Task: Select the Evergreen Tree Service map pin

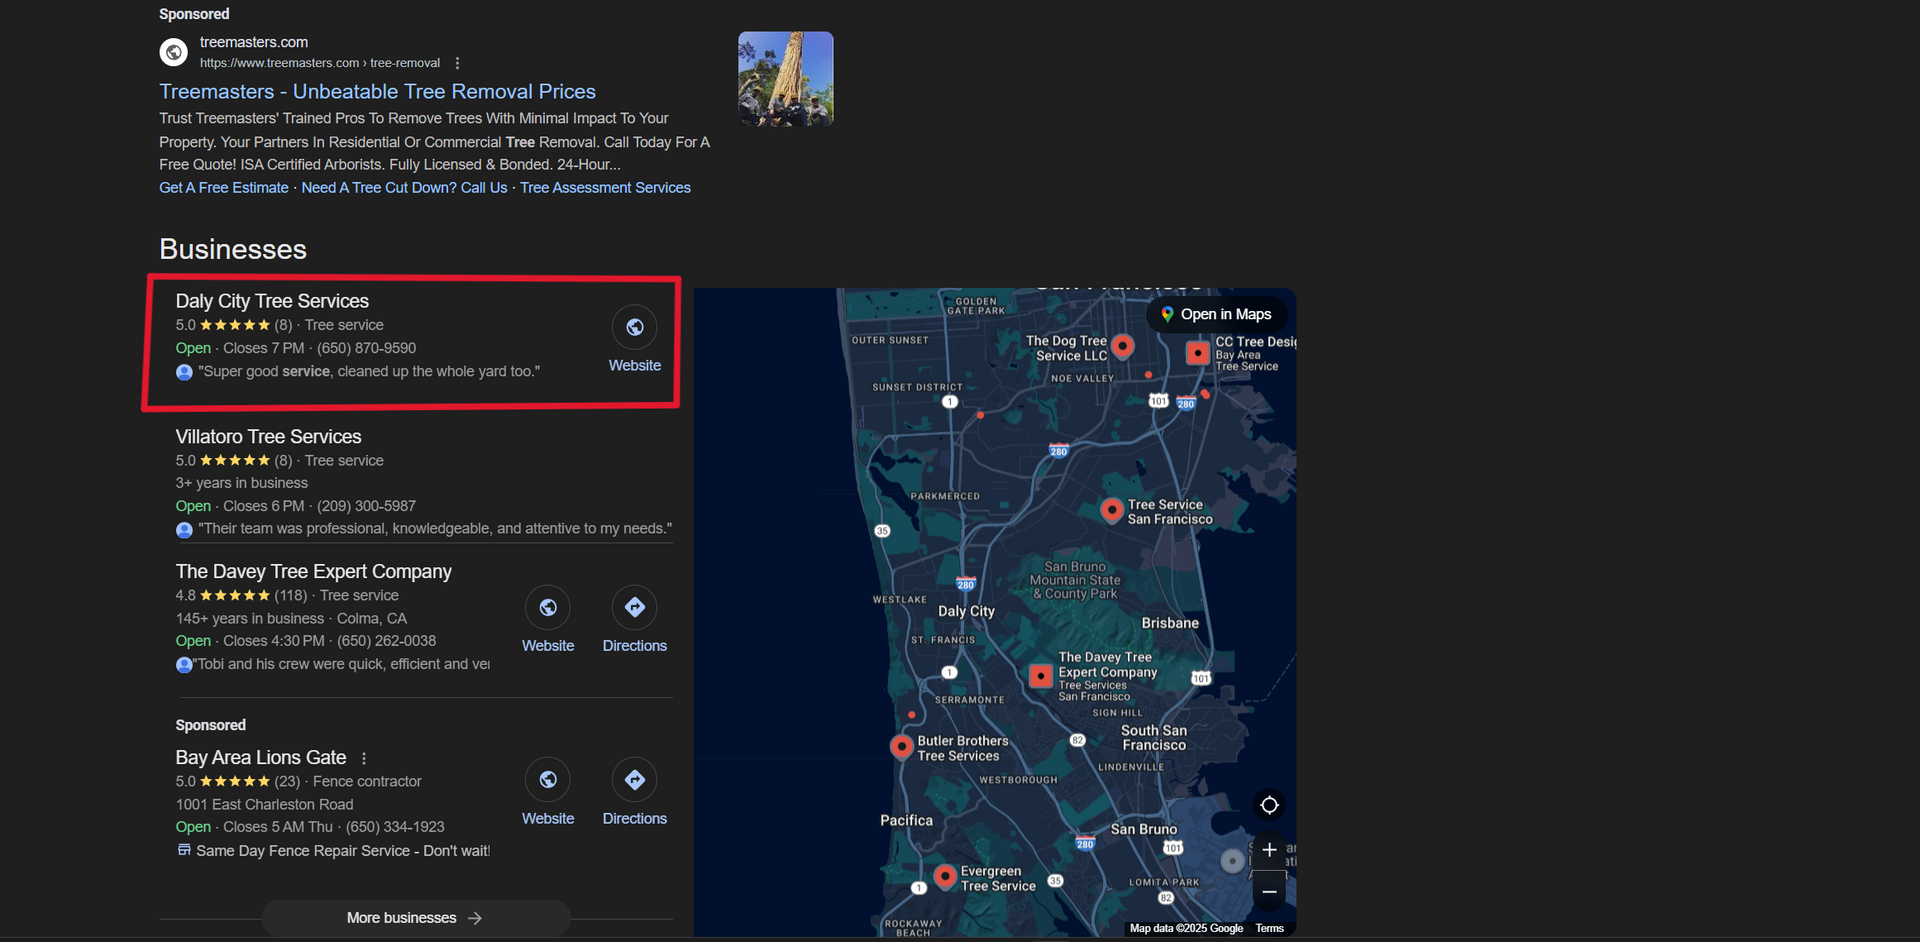Action: pyautogui.click(x=945, y=877)
